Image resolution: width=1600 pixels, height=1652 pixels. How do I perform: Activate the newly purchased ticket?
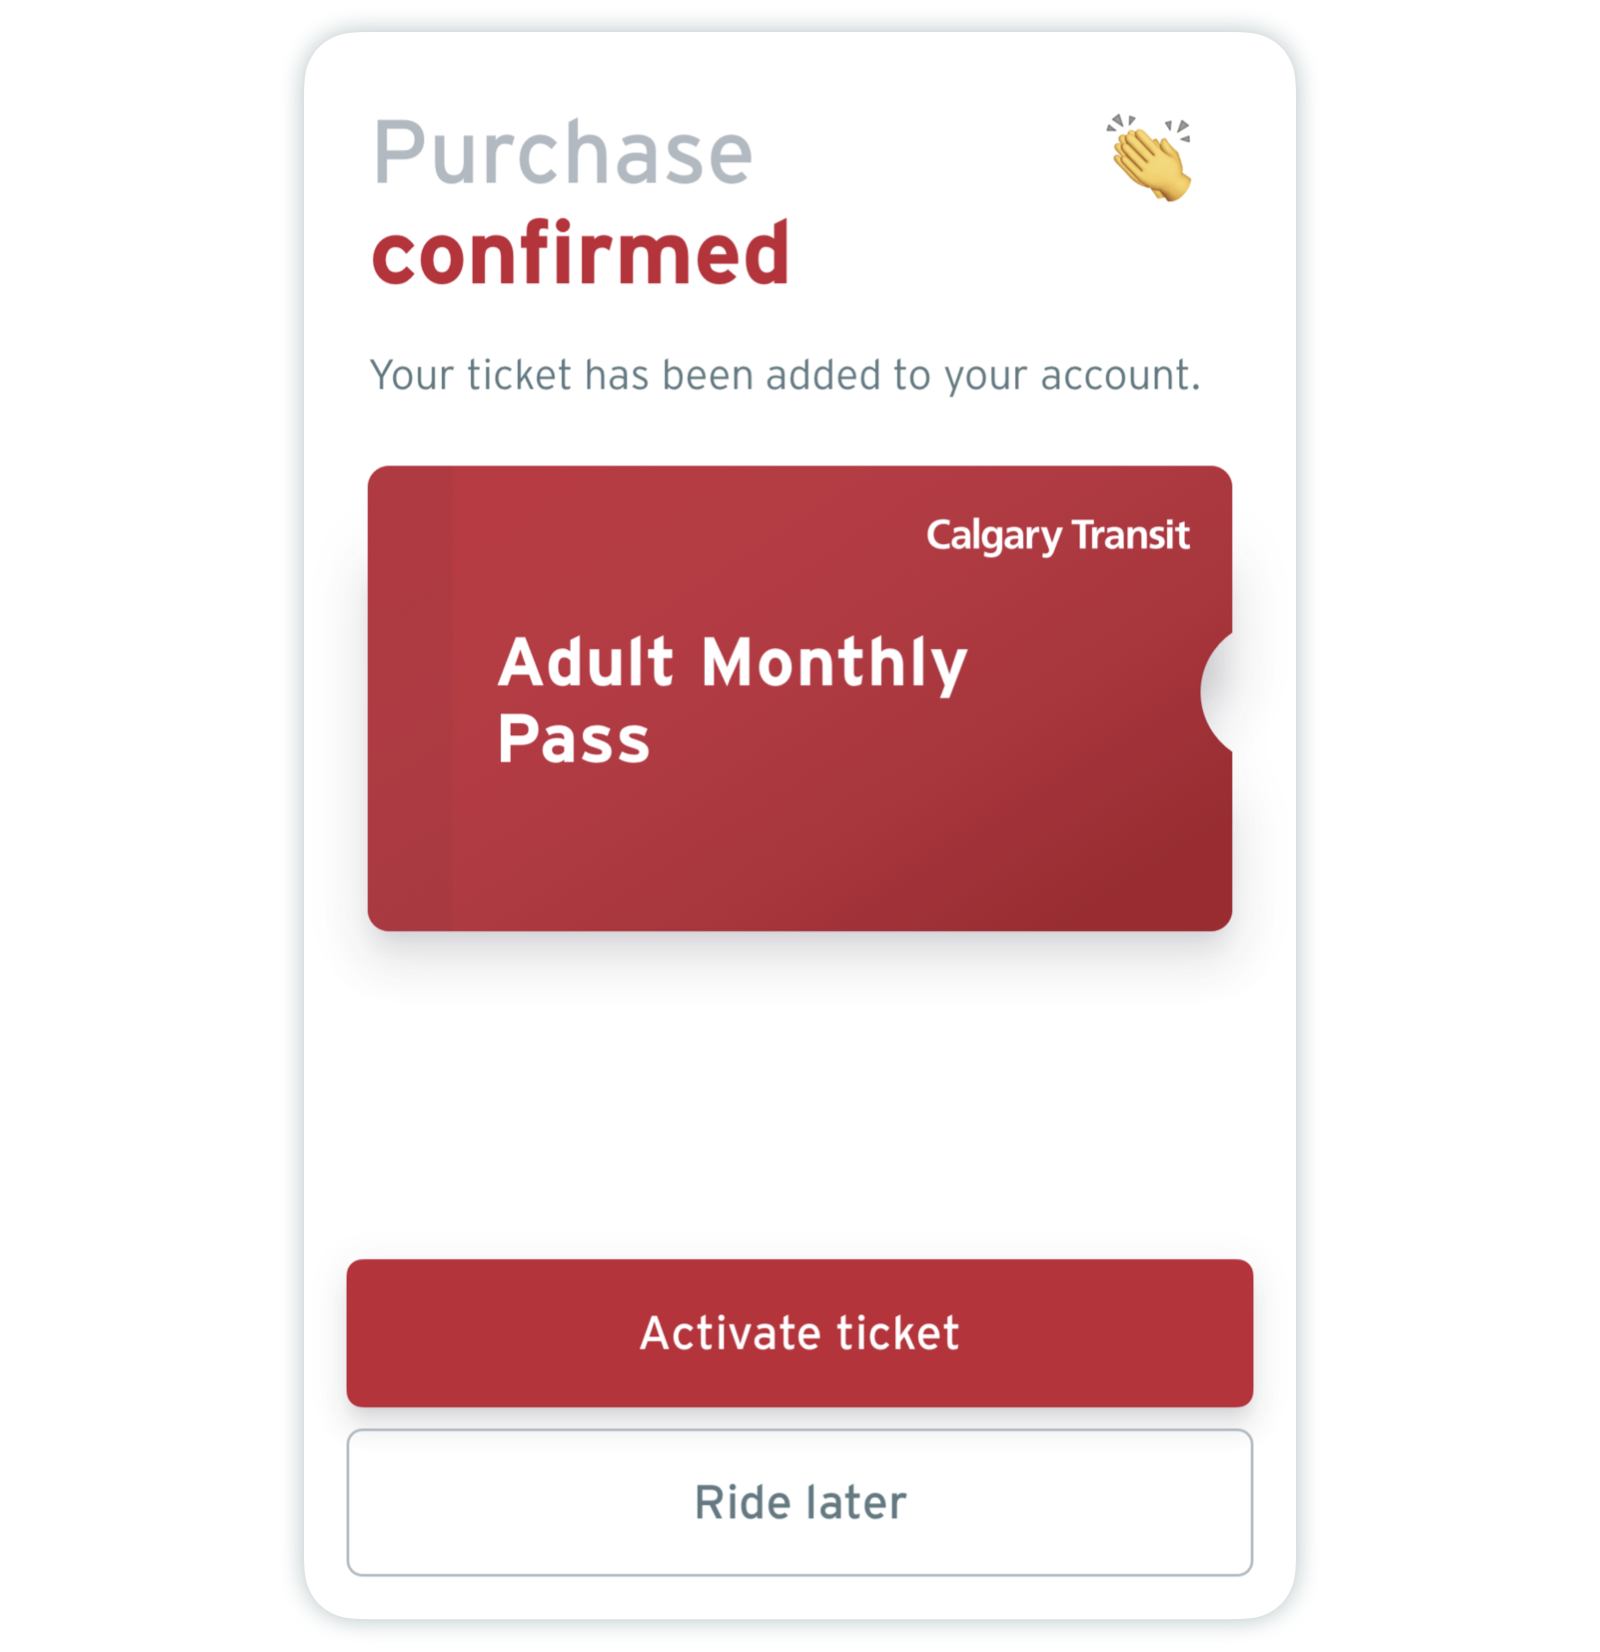[800, 1332]
